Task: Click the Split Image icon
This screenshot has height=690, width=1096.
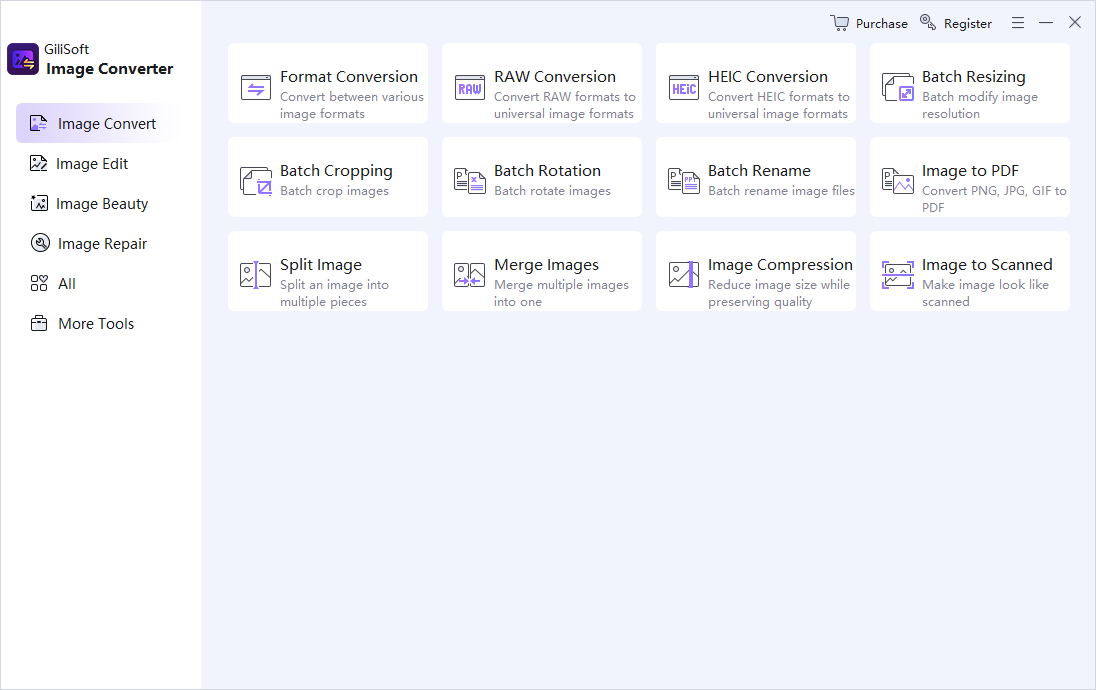Action: (256, 275)
